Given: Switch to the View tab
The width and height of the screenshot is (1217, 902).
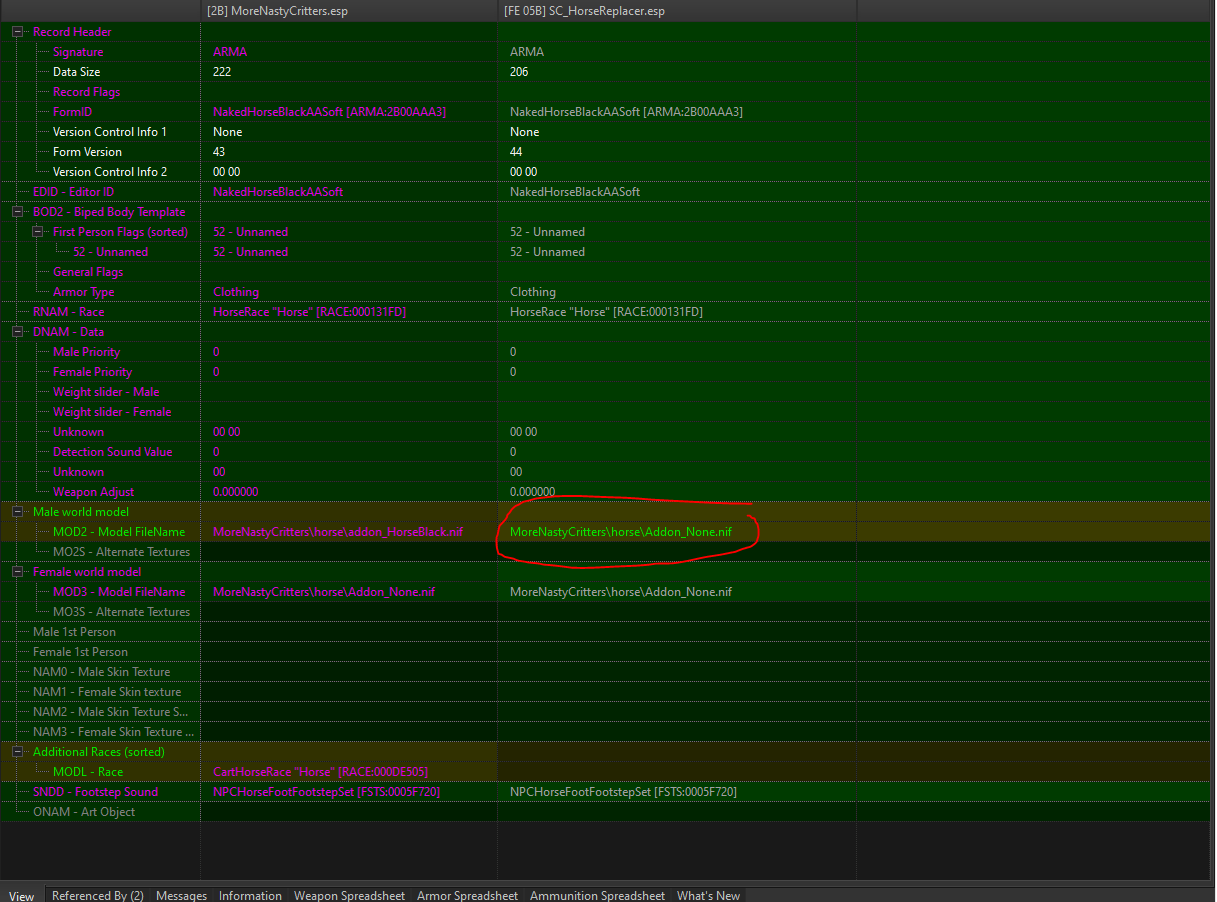Looking at the screenshot, I should click(x=21, y=895).
